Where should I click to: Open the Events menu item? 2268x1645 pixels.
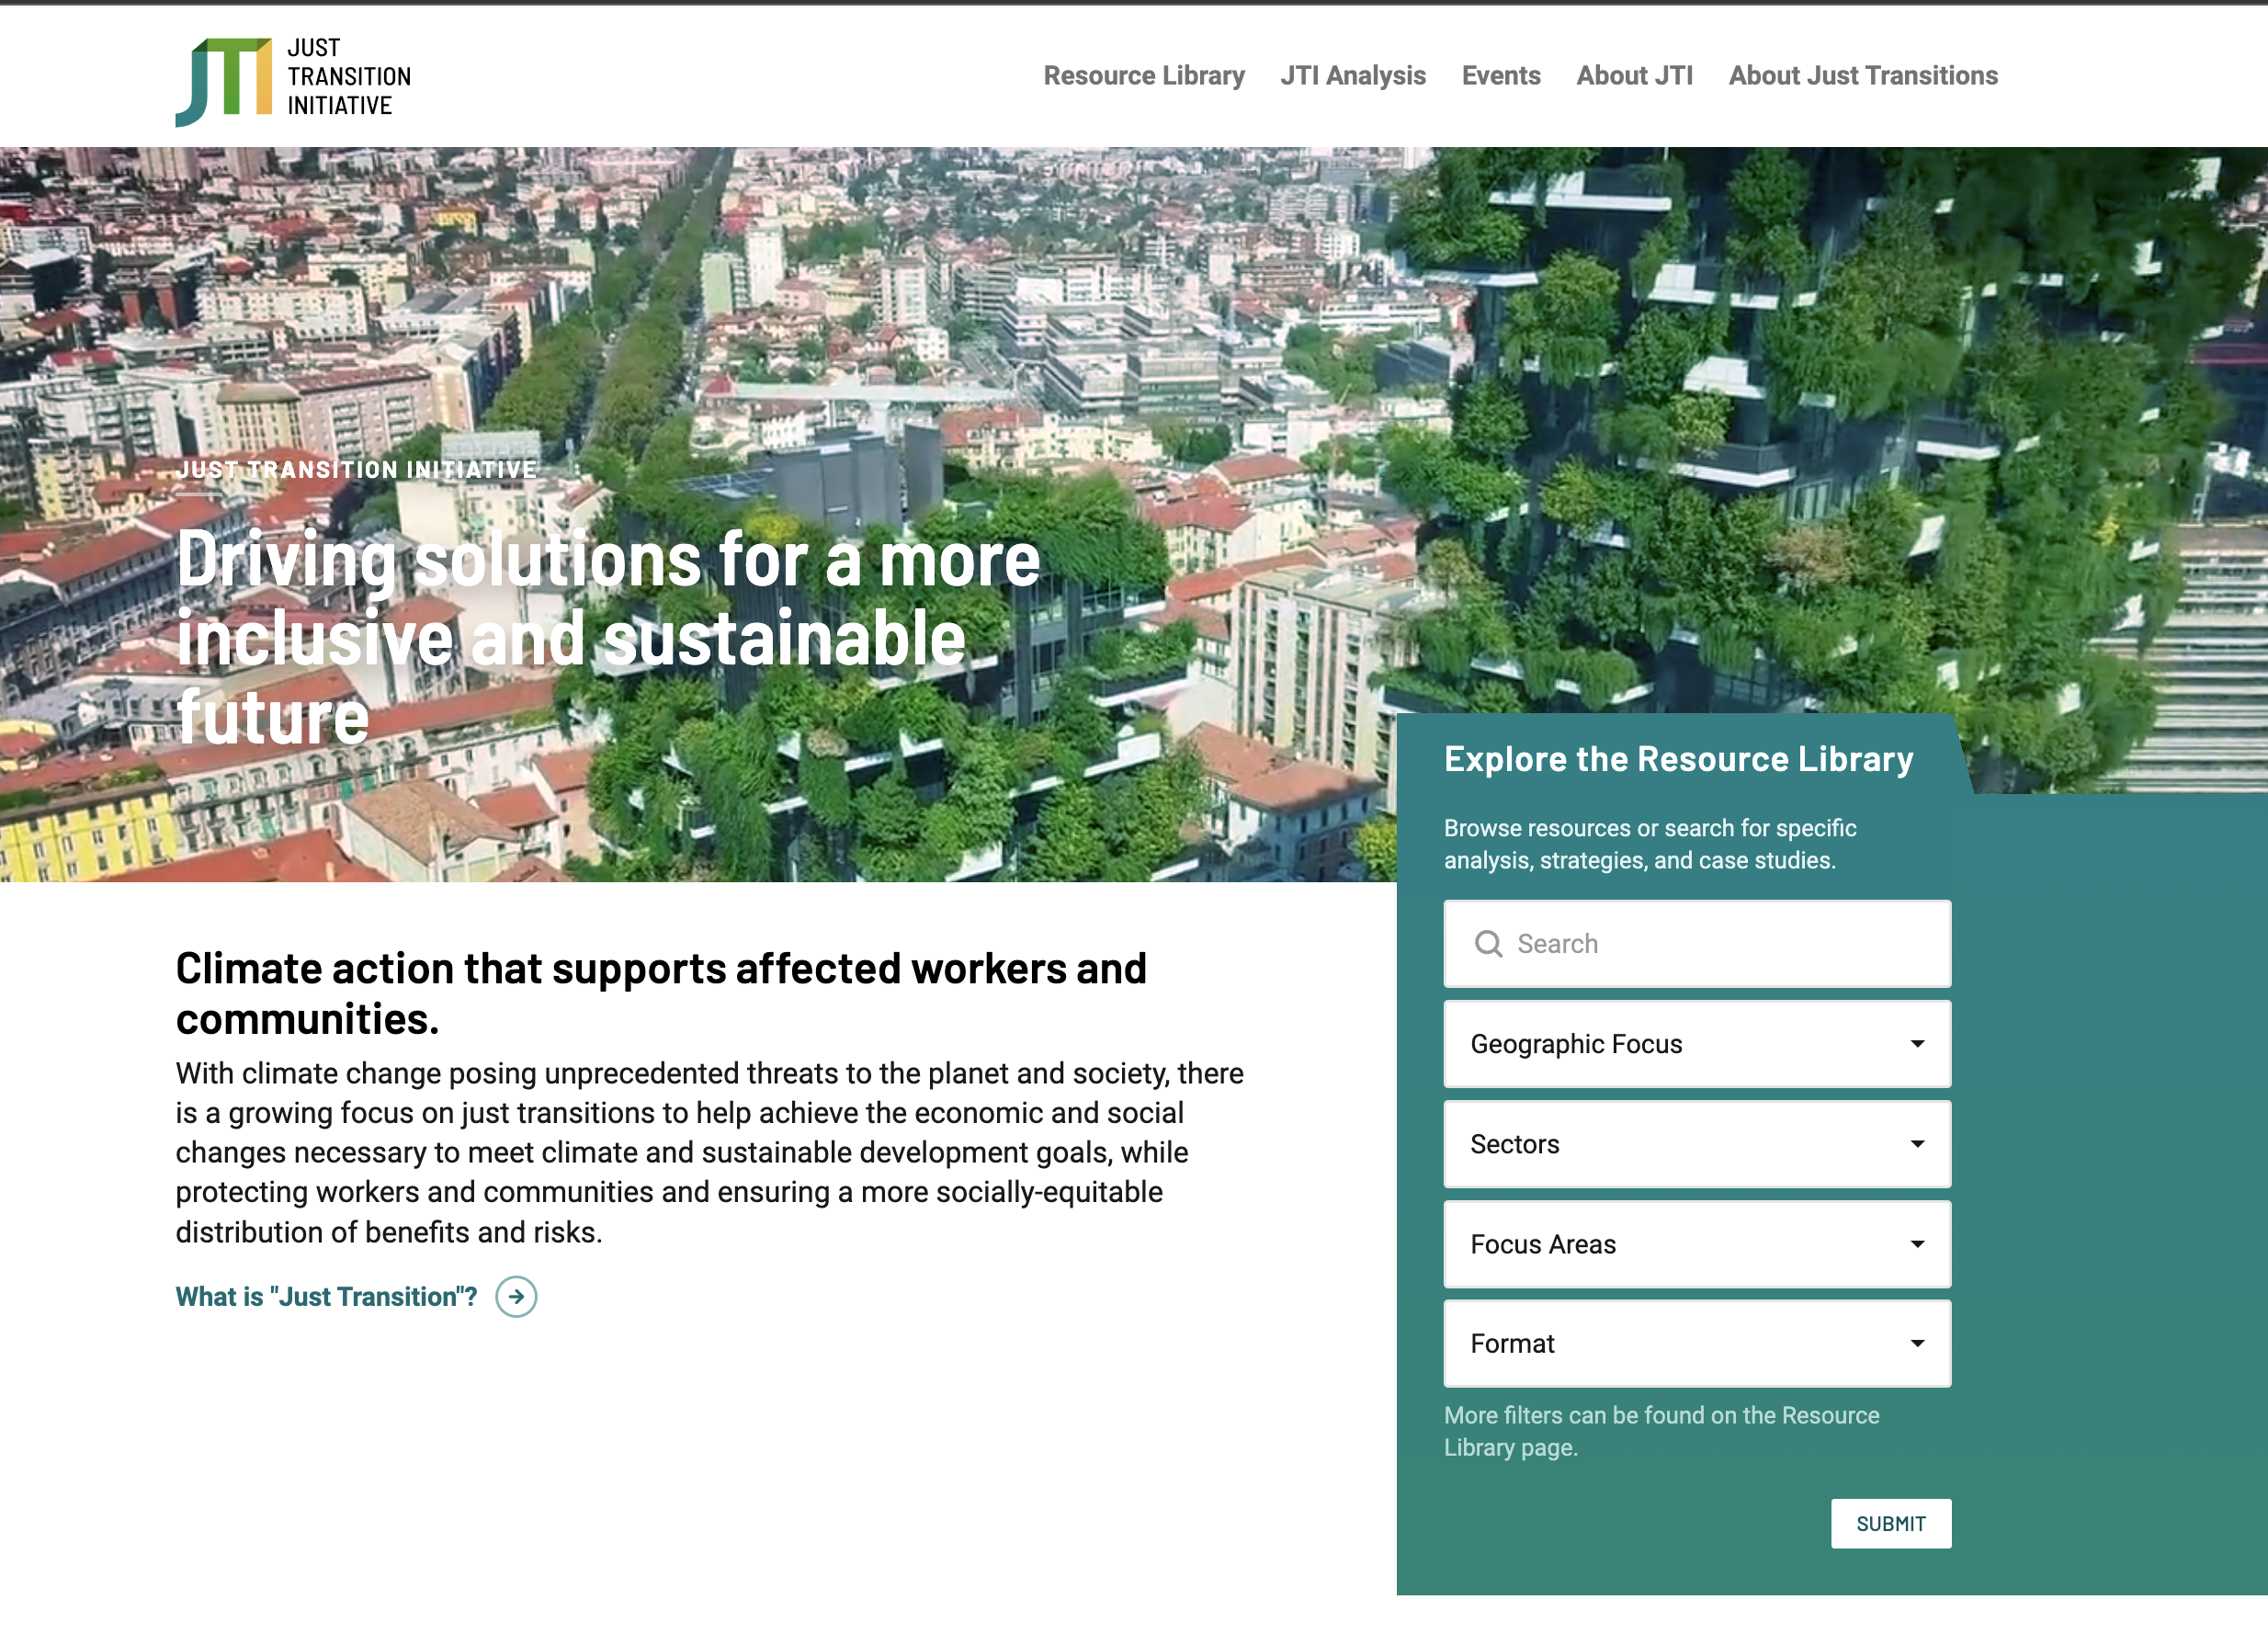tap(1500, 76)
